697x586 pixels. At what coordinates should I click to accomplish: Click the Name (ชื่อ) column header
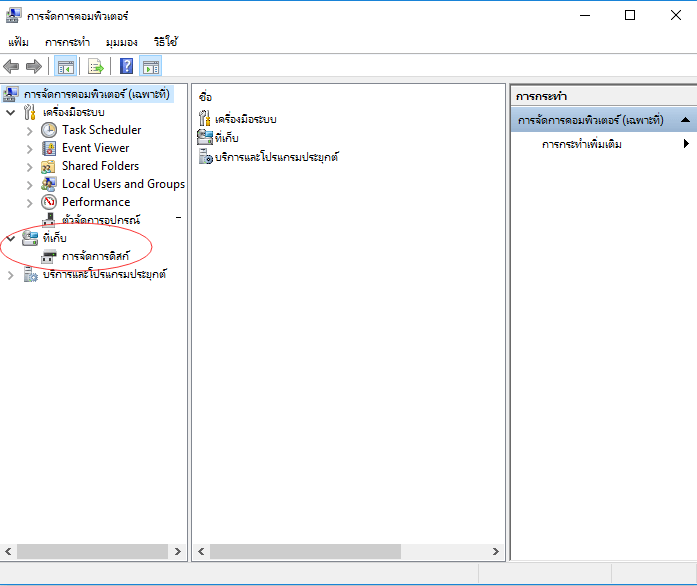(206, 96)
